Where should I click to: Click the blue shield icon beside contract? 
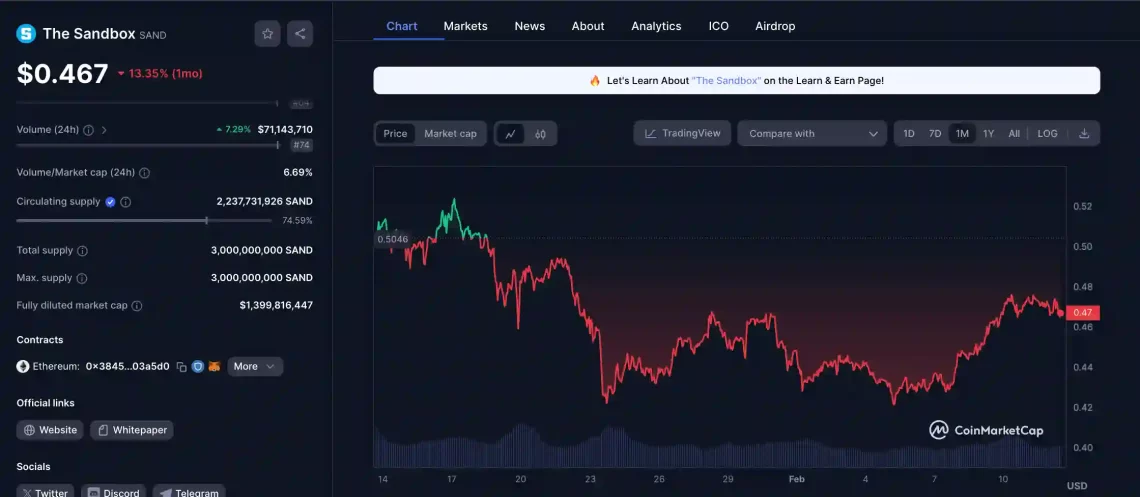pos(198,367)
